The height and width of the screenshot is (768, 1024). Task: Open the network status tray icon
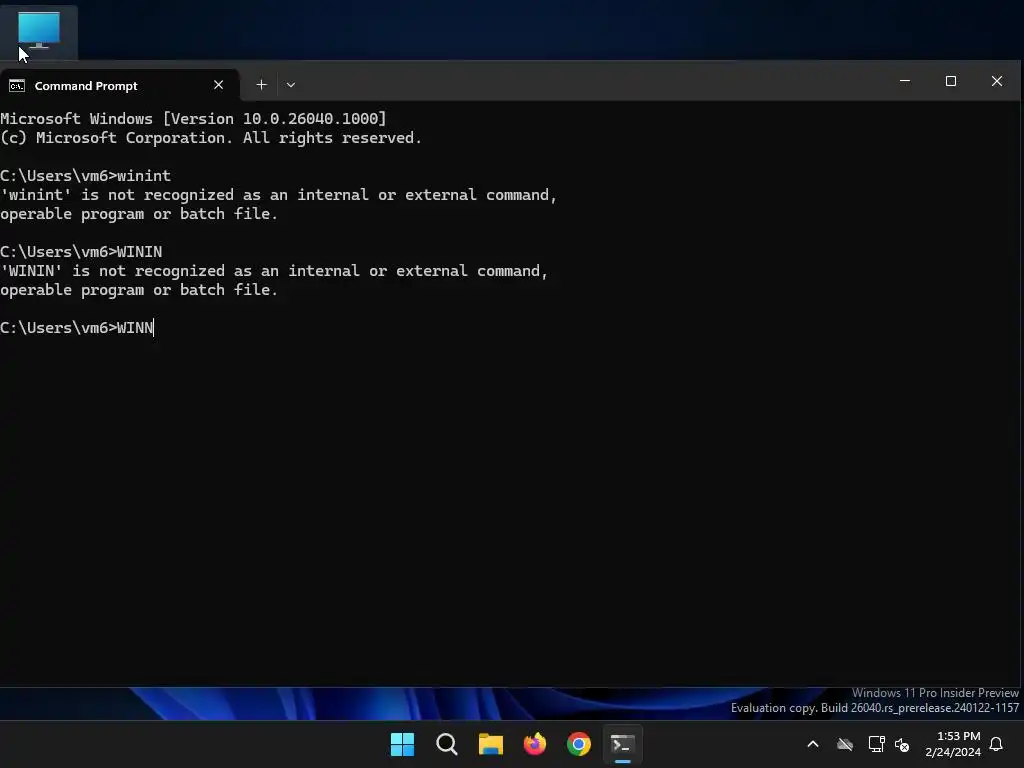[x=876, y=744]
